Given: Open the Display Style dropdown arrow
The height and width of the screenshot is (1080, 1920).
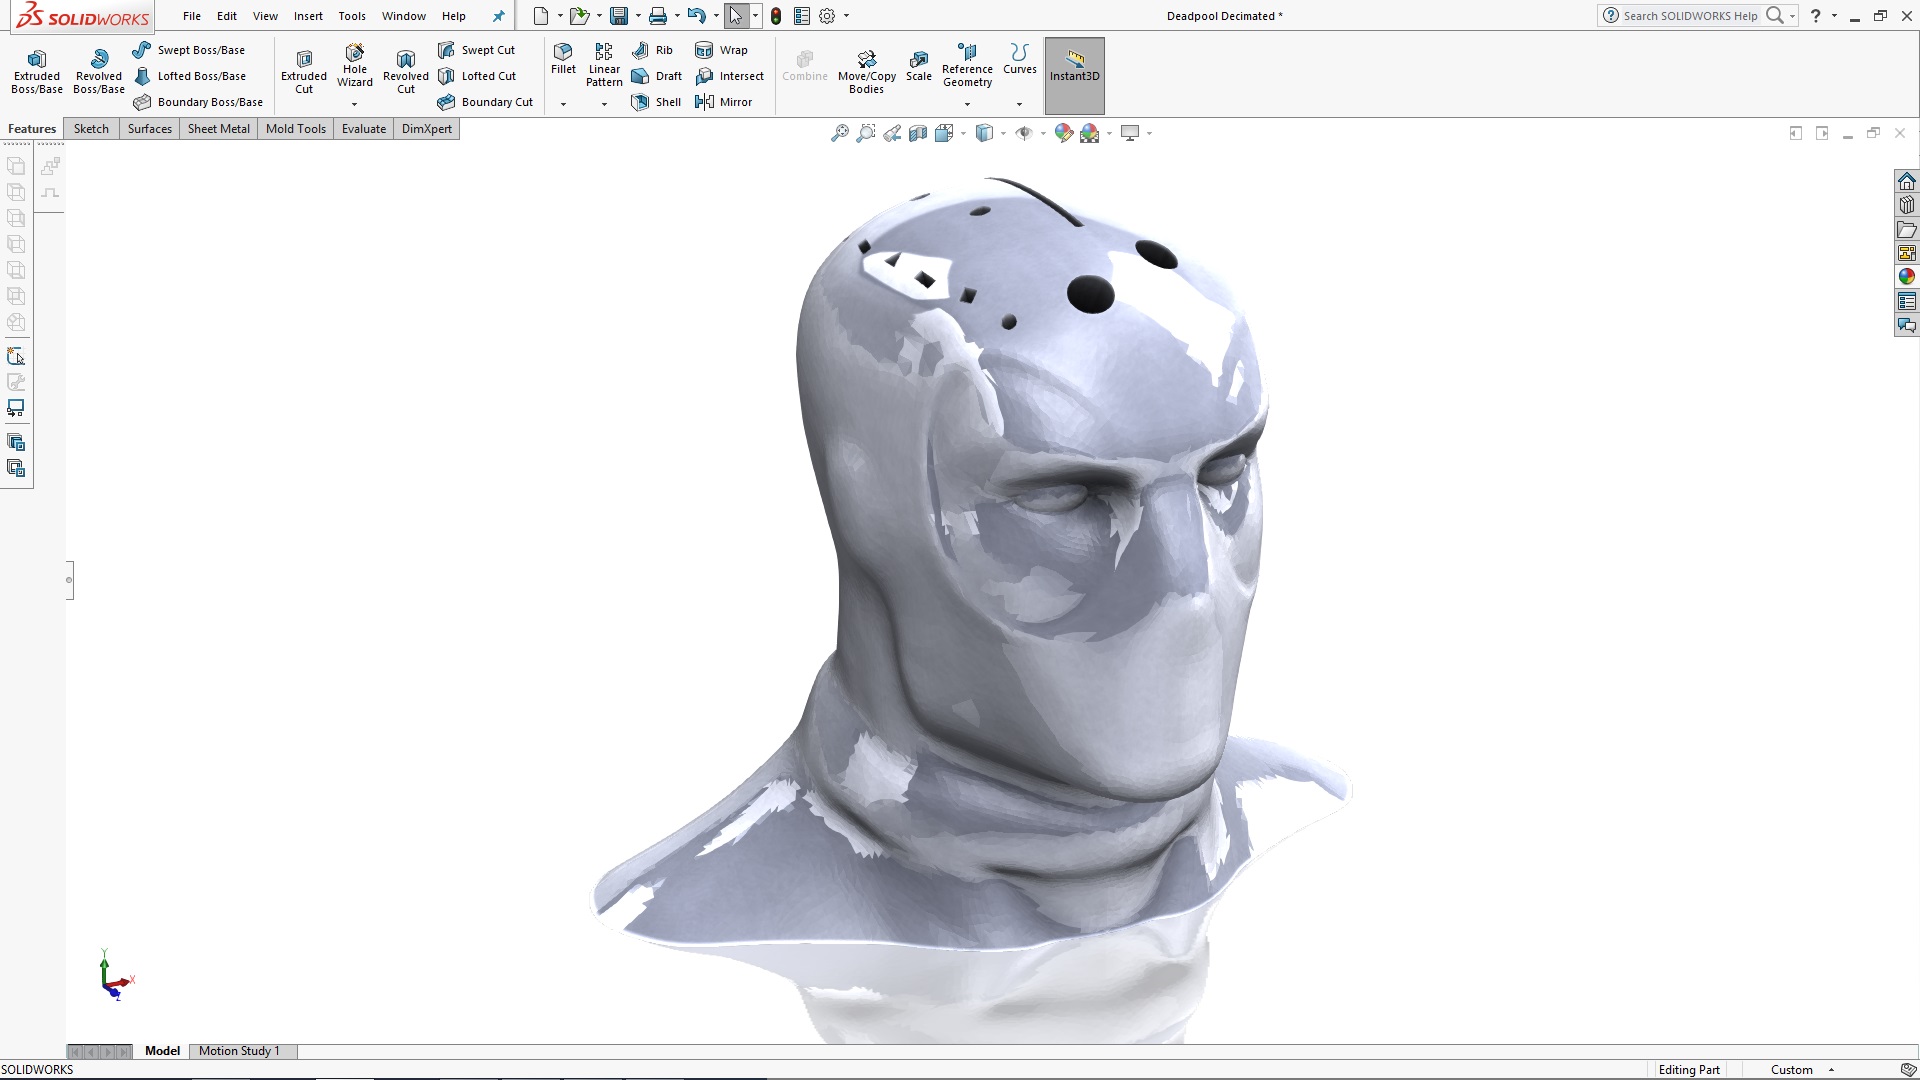Looking at the screenshot, I should 1004,133.
